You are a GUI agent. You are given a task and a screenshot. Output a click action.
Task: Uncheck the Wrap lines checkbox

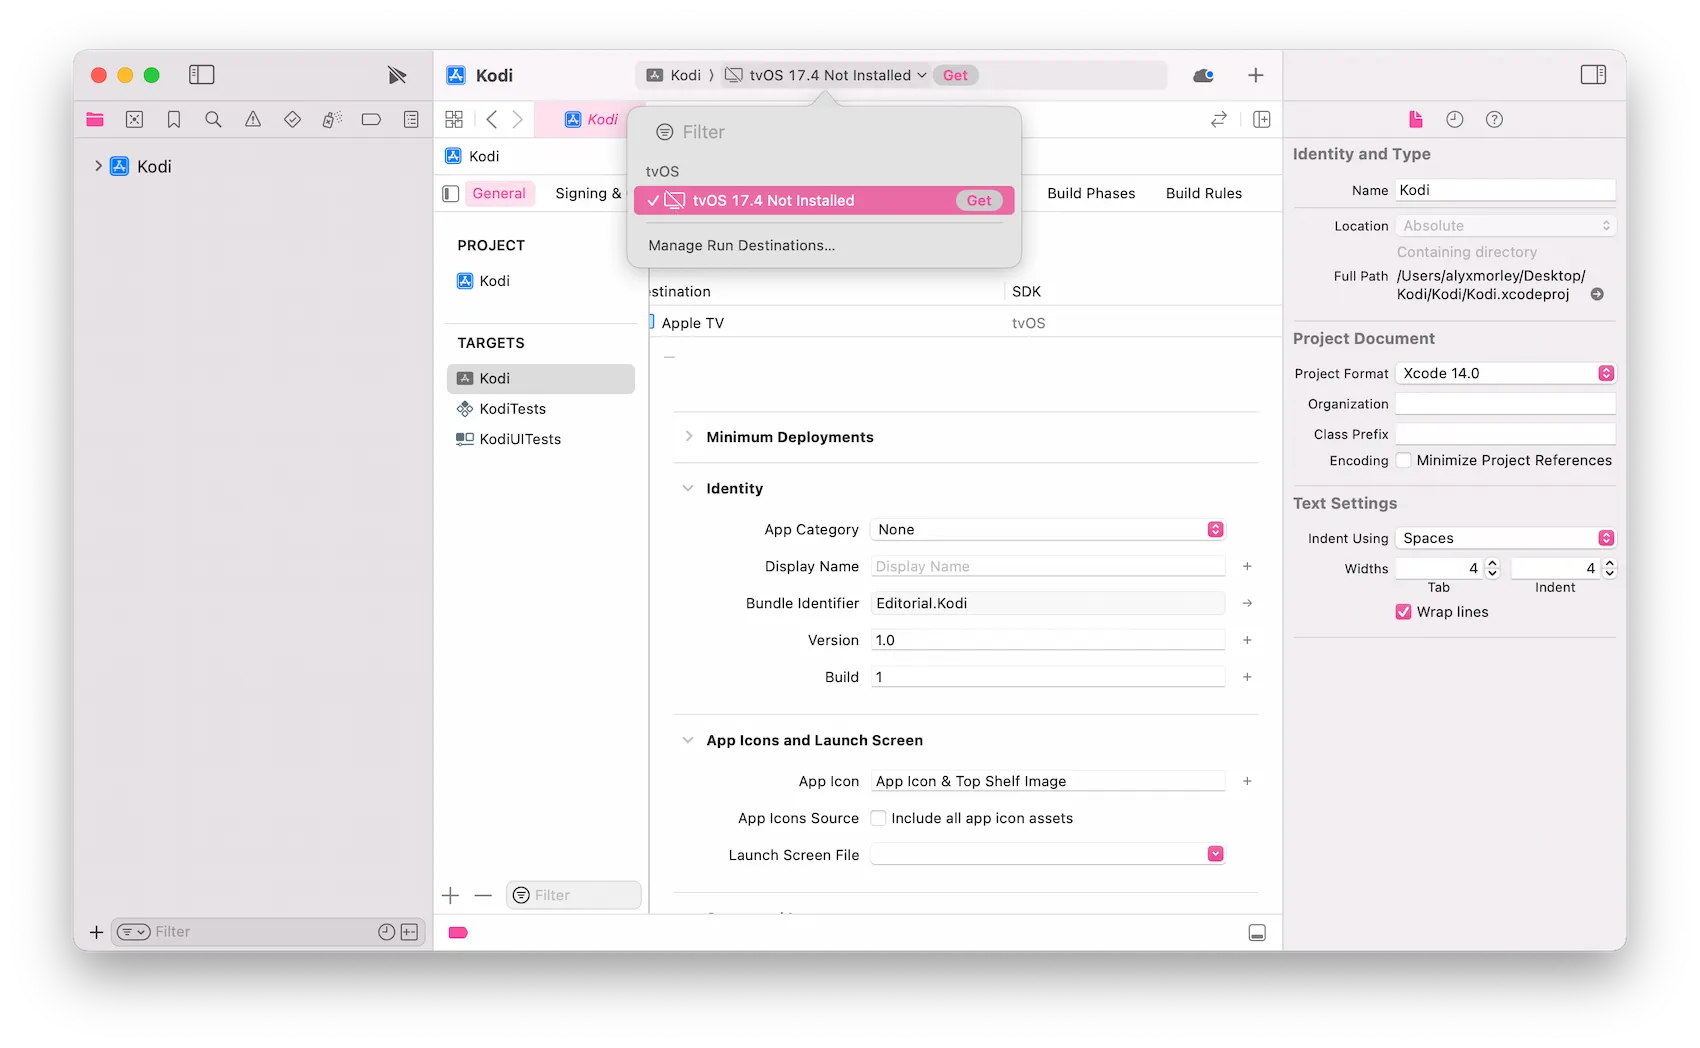tap(1404, 612)
